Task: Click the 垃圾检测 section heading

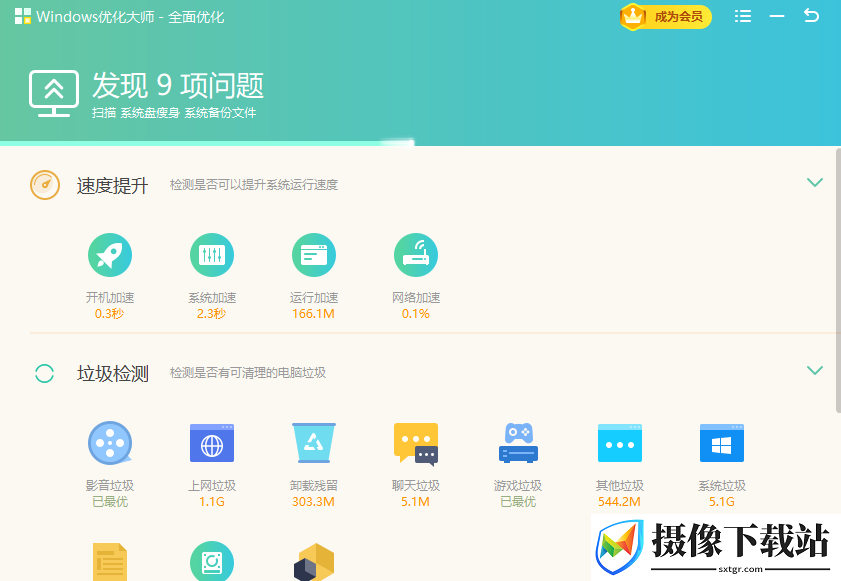Action: (113, 373)
